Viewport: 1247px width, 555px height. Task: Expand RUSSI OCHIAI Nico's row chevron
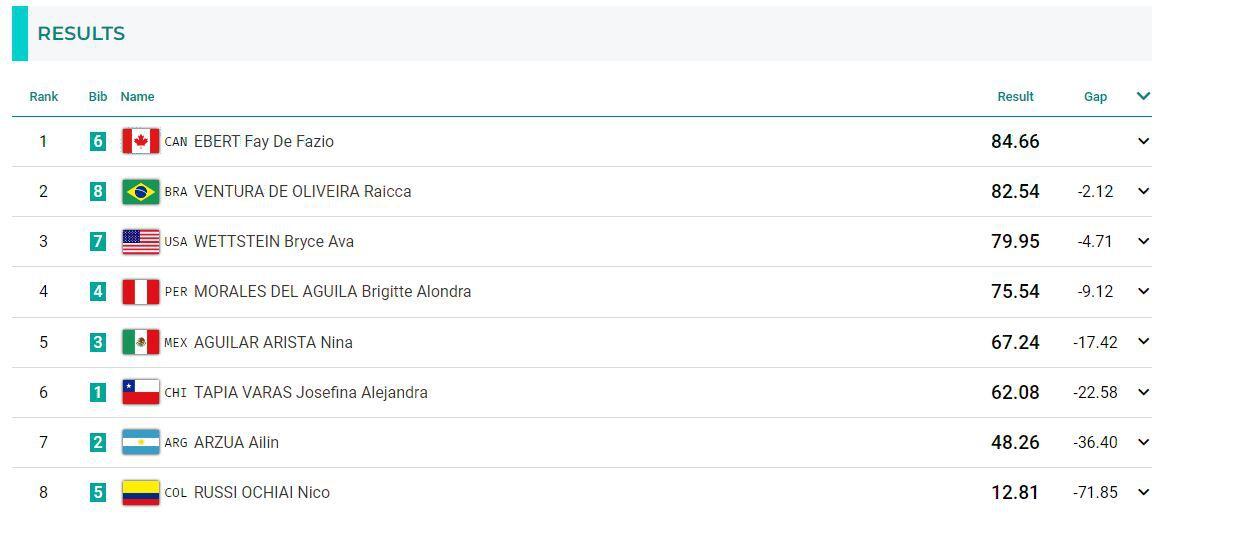coord(1143,492)
